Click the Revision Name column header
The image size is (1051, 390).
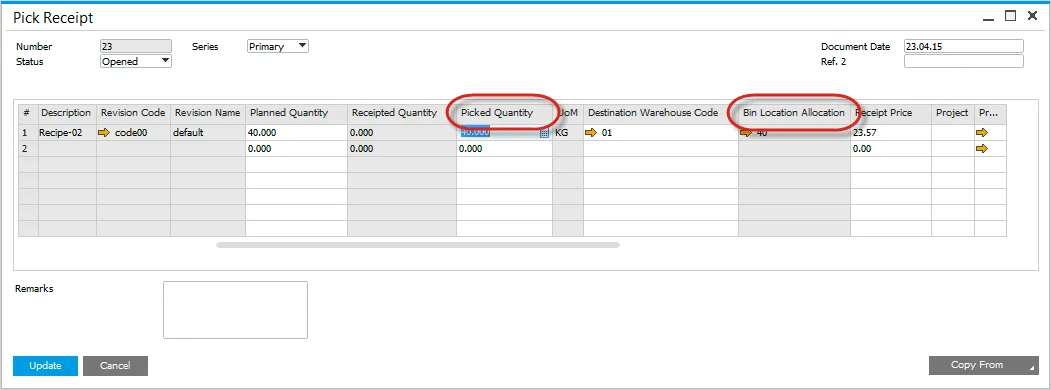tap(208, 113)
